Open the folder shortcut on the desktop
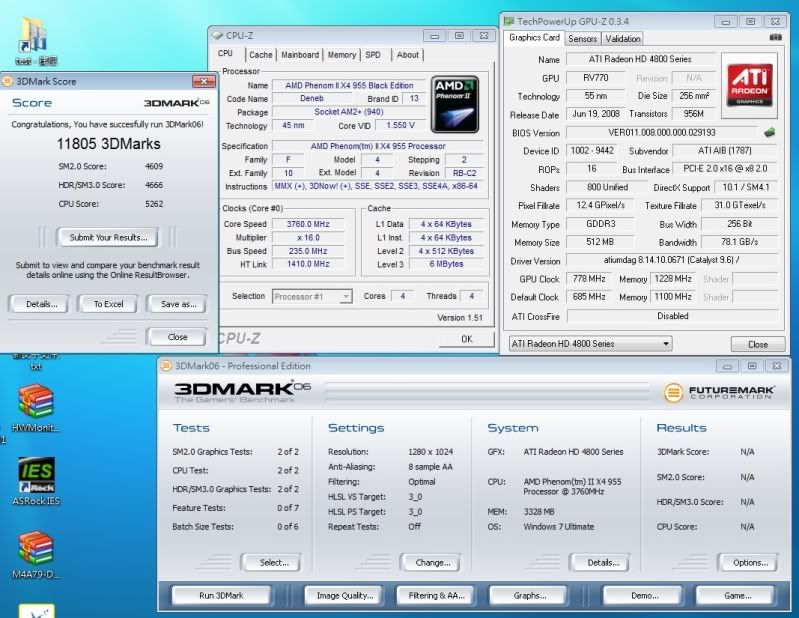This screenshot has width=799, height=618. (x=34, y=36)
